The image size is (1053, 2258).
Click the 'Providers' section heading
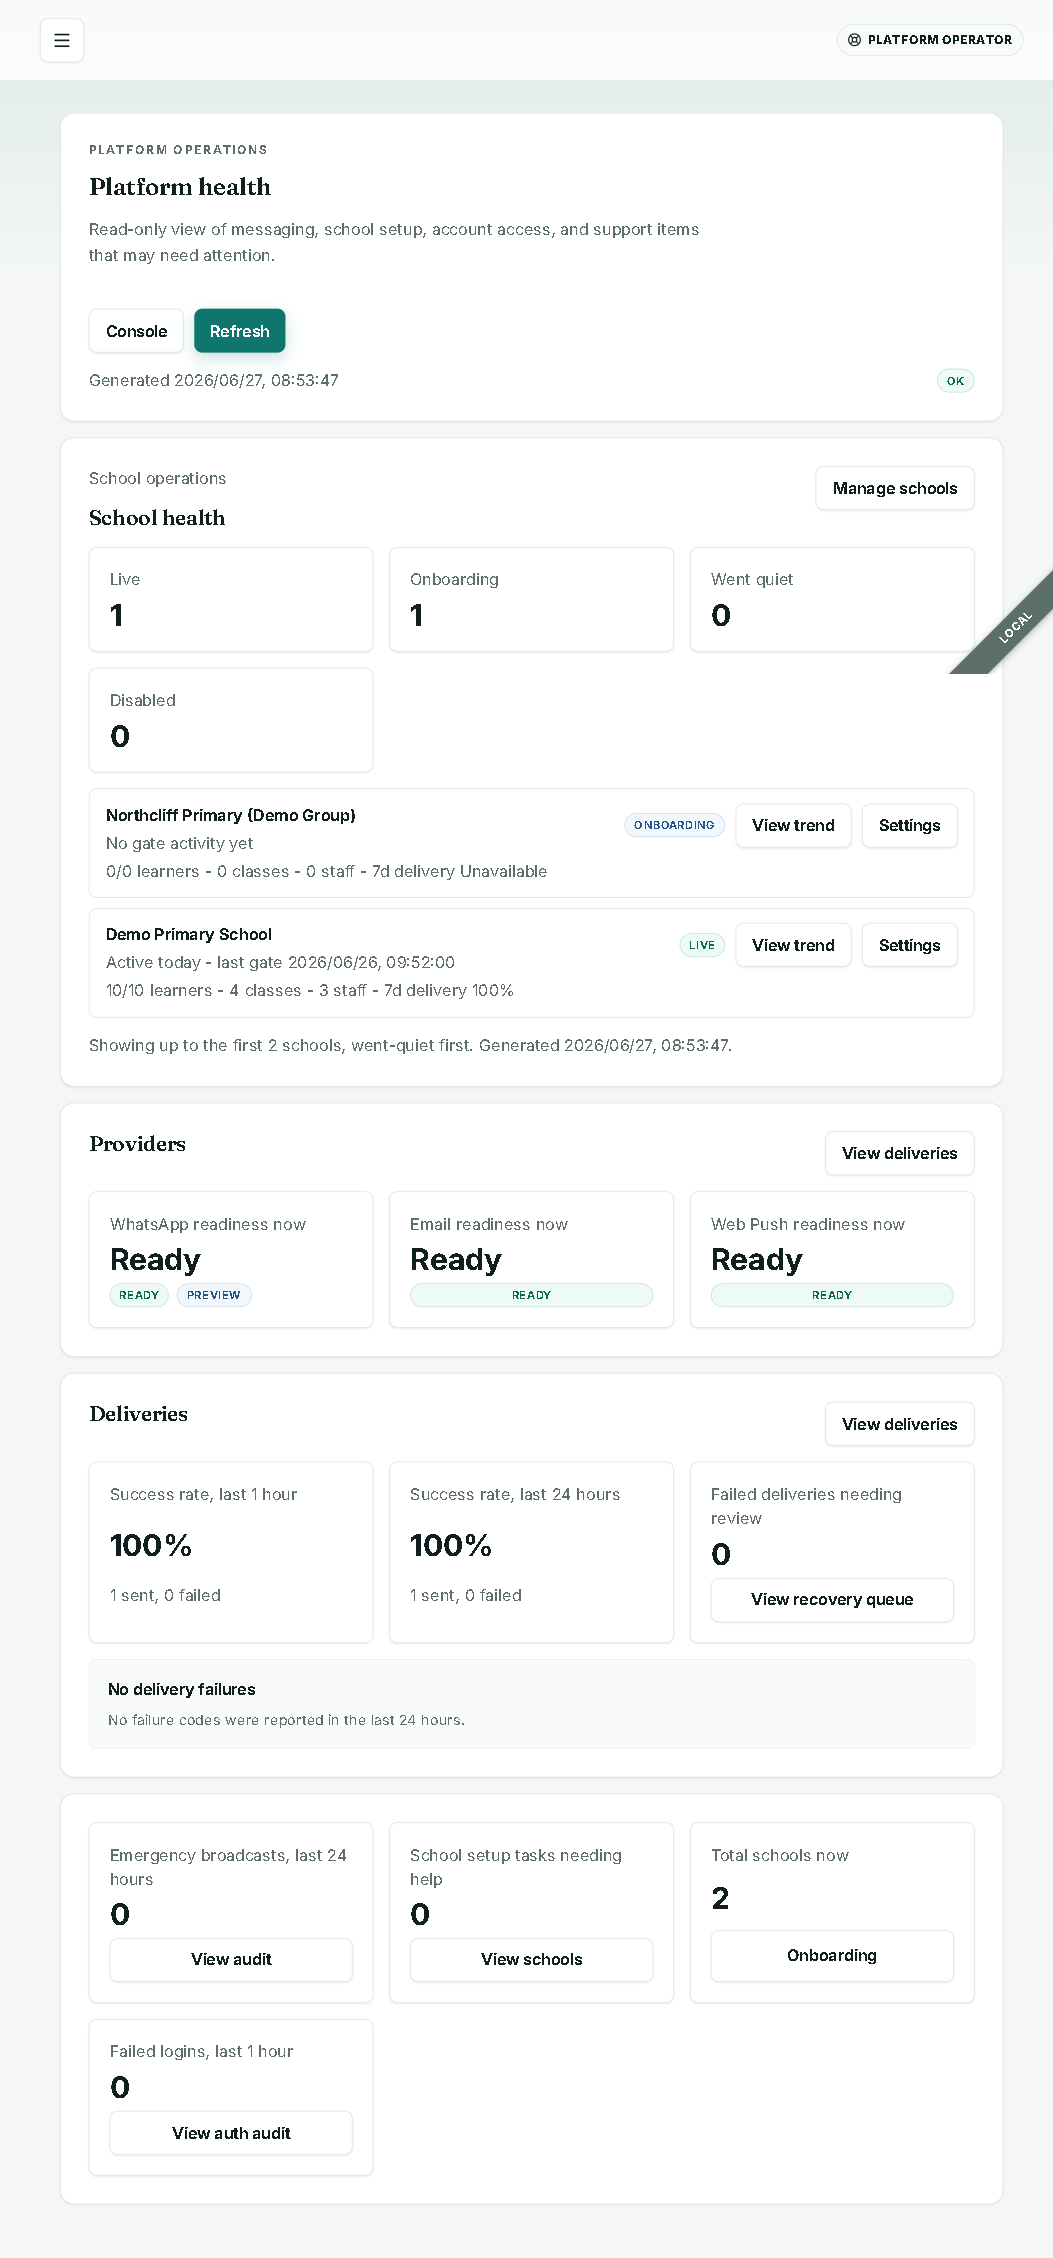tap(138, 1144)
